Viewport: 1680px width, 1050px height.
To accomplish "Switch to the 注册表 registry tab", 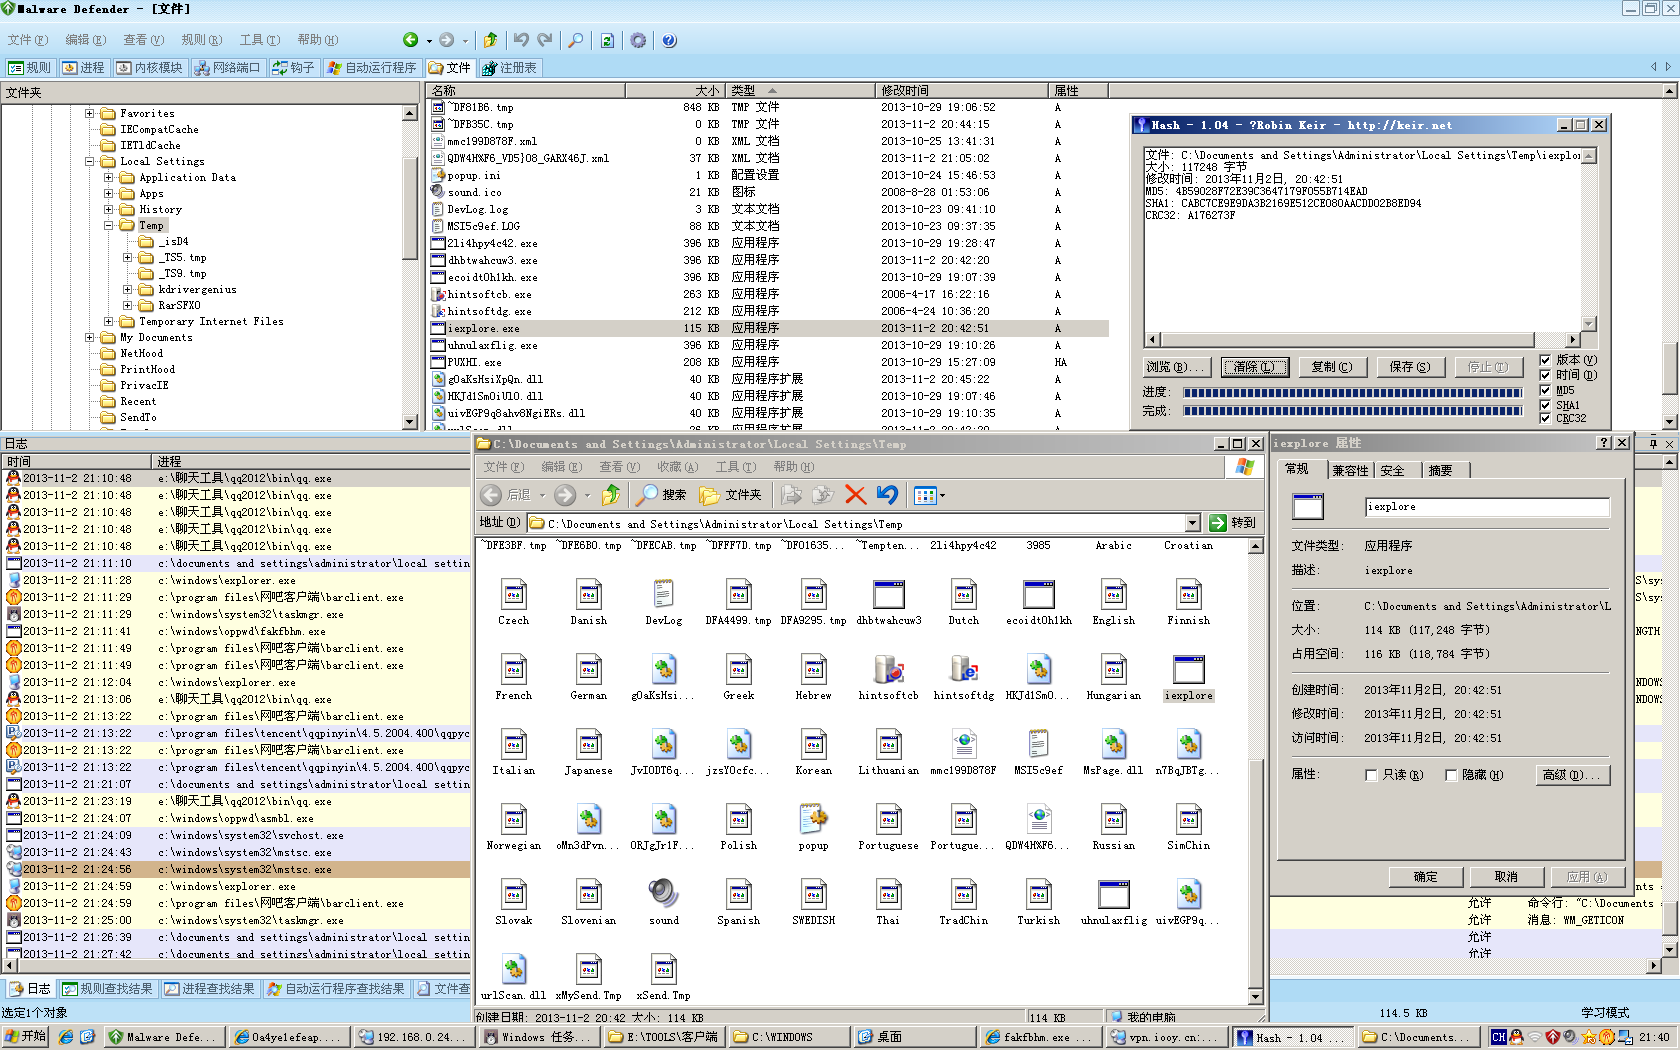I will click(509, 68).
